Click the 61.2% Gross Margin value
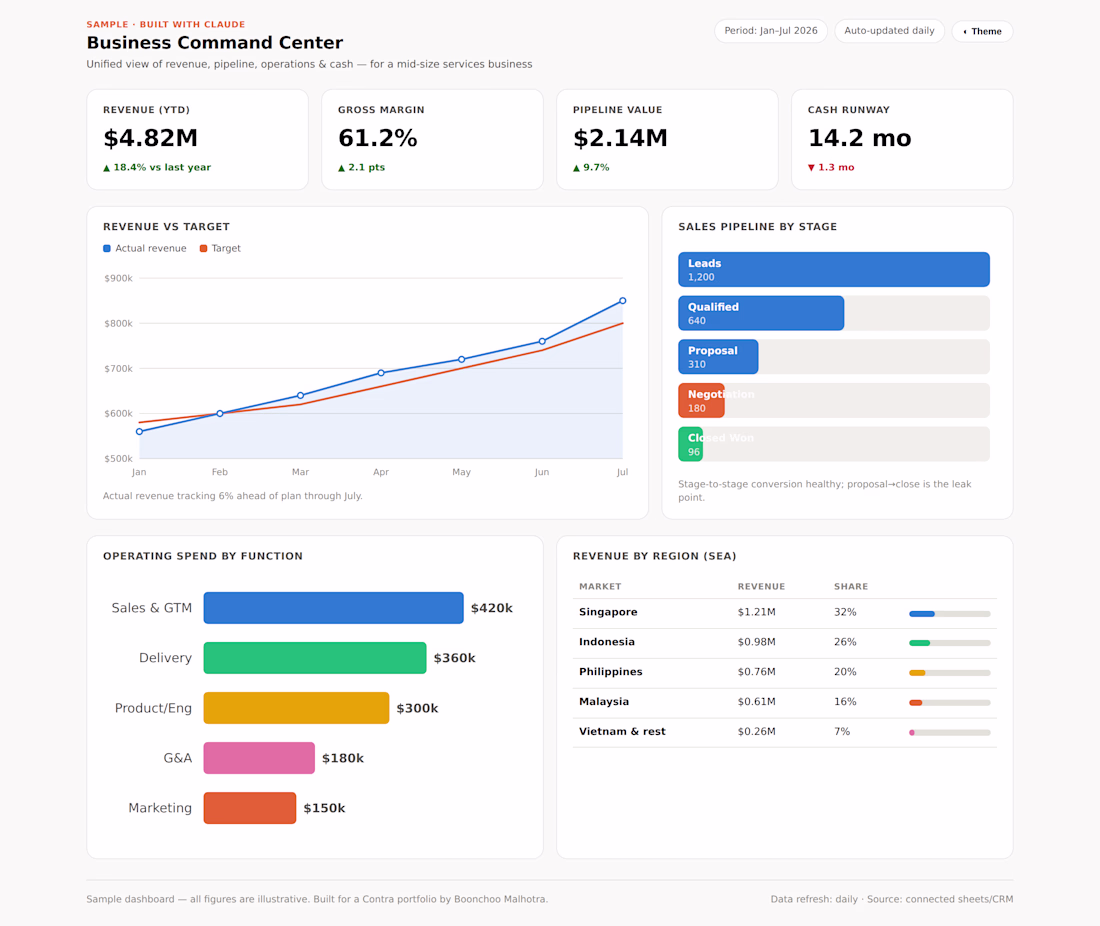The height and width of the screenshot is (926, 1100). click(x=377, y=138)
